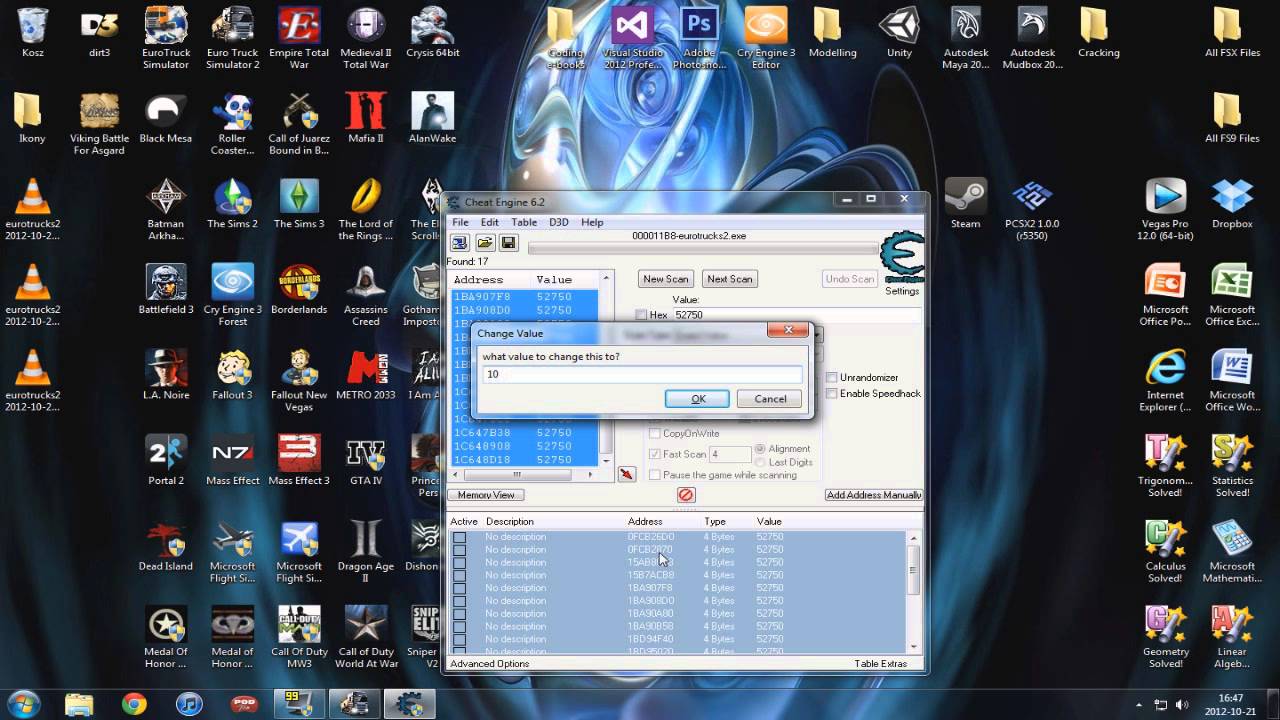This screenshot has height=720, width=1280.
Task: Open Memory View
Action: [x=486, y=495]
